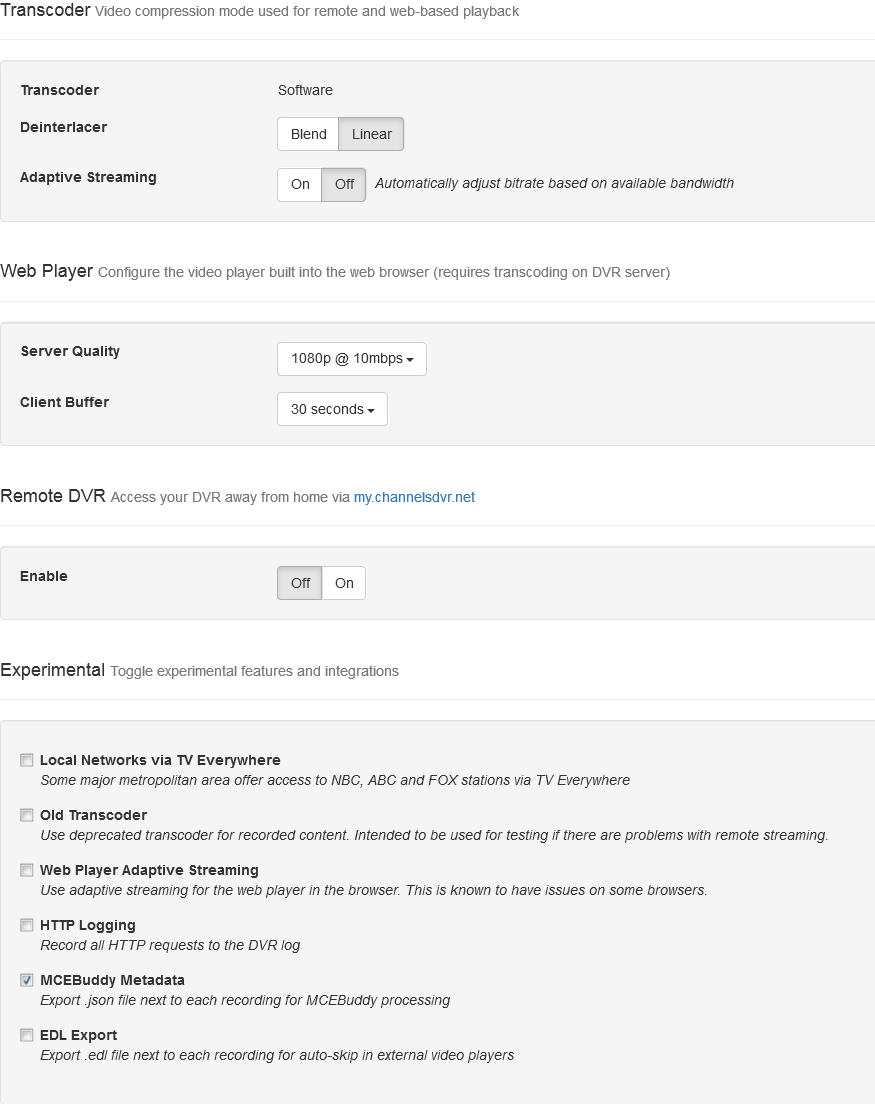This screenshot has height=1104, width=875.
Task: Click the Web Player section heading
Action: point(47,271)
